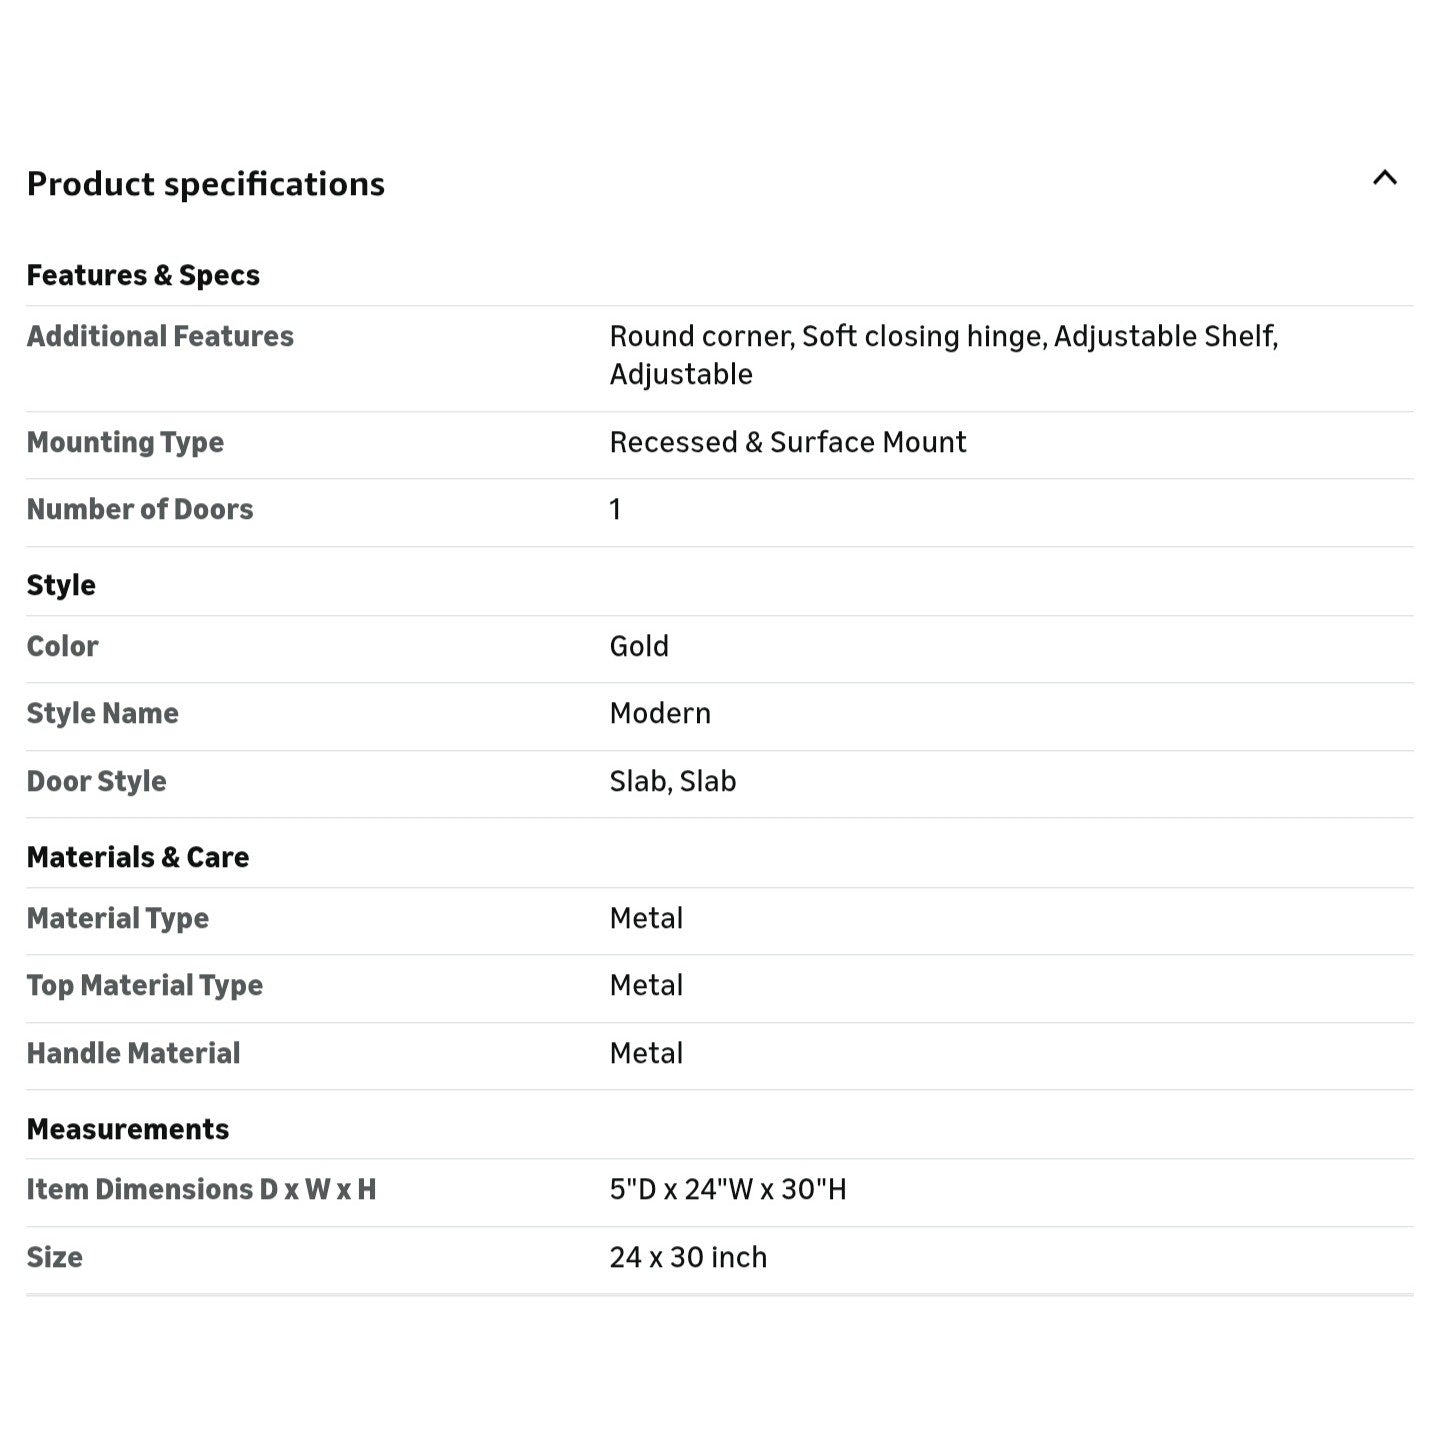The image size is (1440, 1440).
Task: Click the Features & Specs section header
Action: 143,275
